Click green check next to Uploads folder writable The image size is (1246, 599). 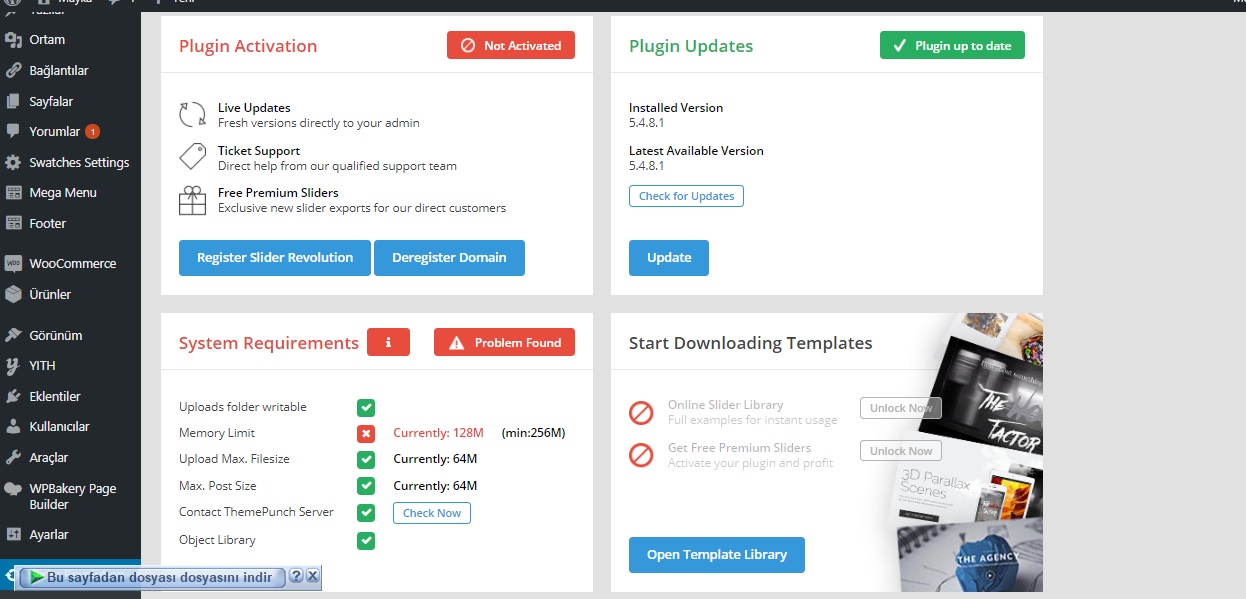coord(366,407)
